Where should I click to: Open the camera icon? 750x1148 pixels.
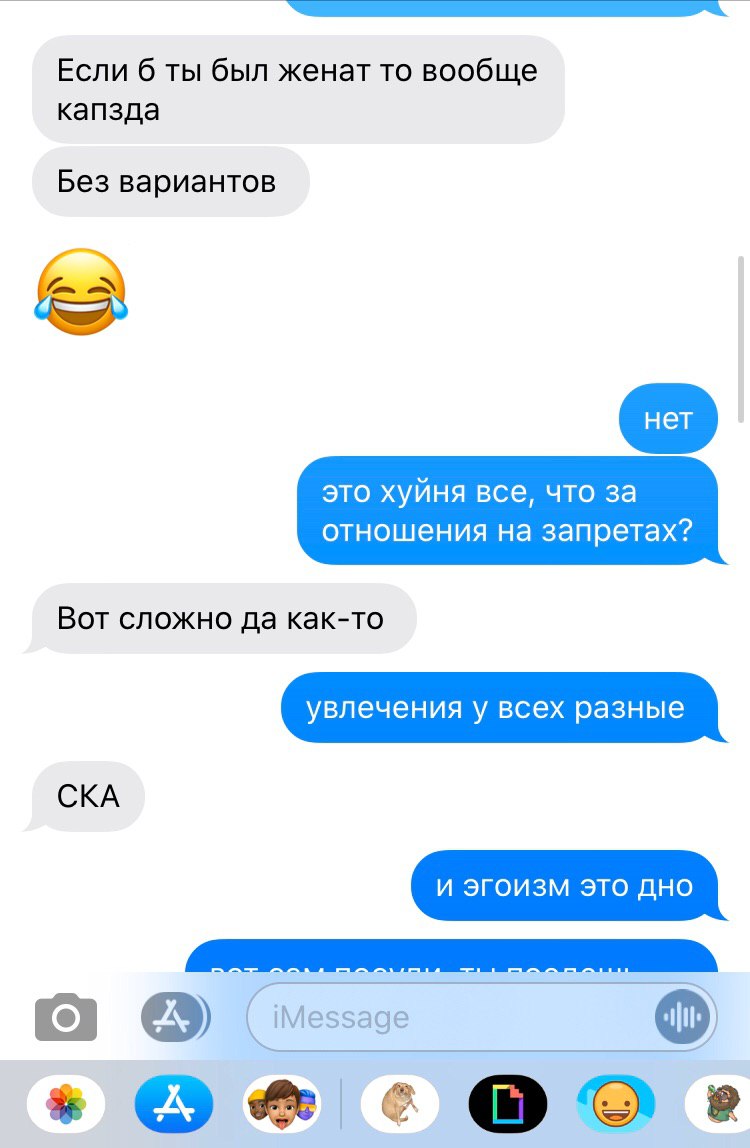[x=66, y=1017]
